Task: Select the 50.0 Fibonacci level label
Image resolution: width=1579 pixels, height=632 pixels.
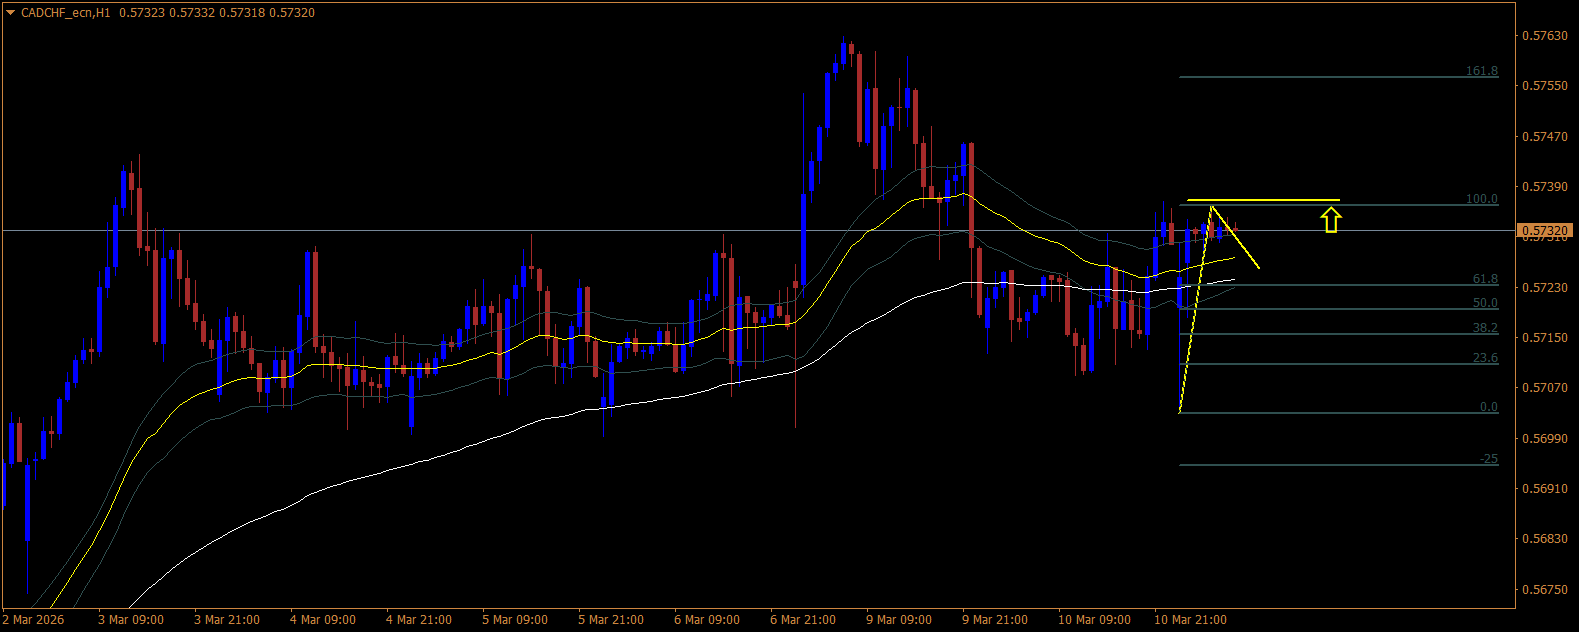Action: (x=1485, y=303)
